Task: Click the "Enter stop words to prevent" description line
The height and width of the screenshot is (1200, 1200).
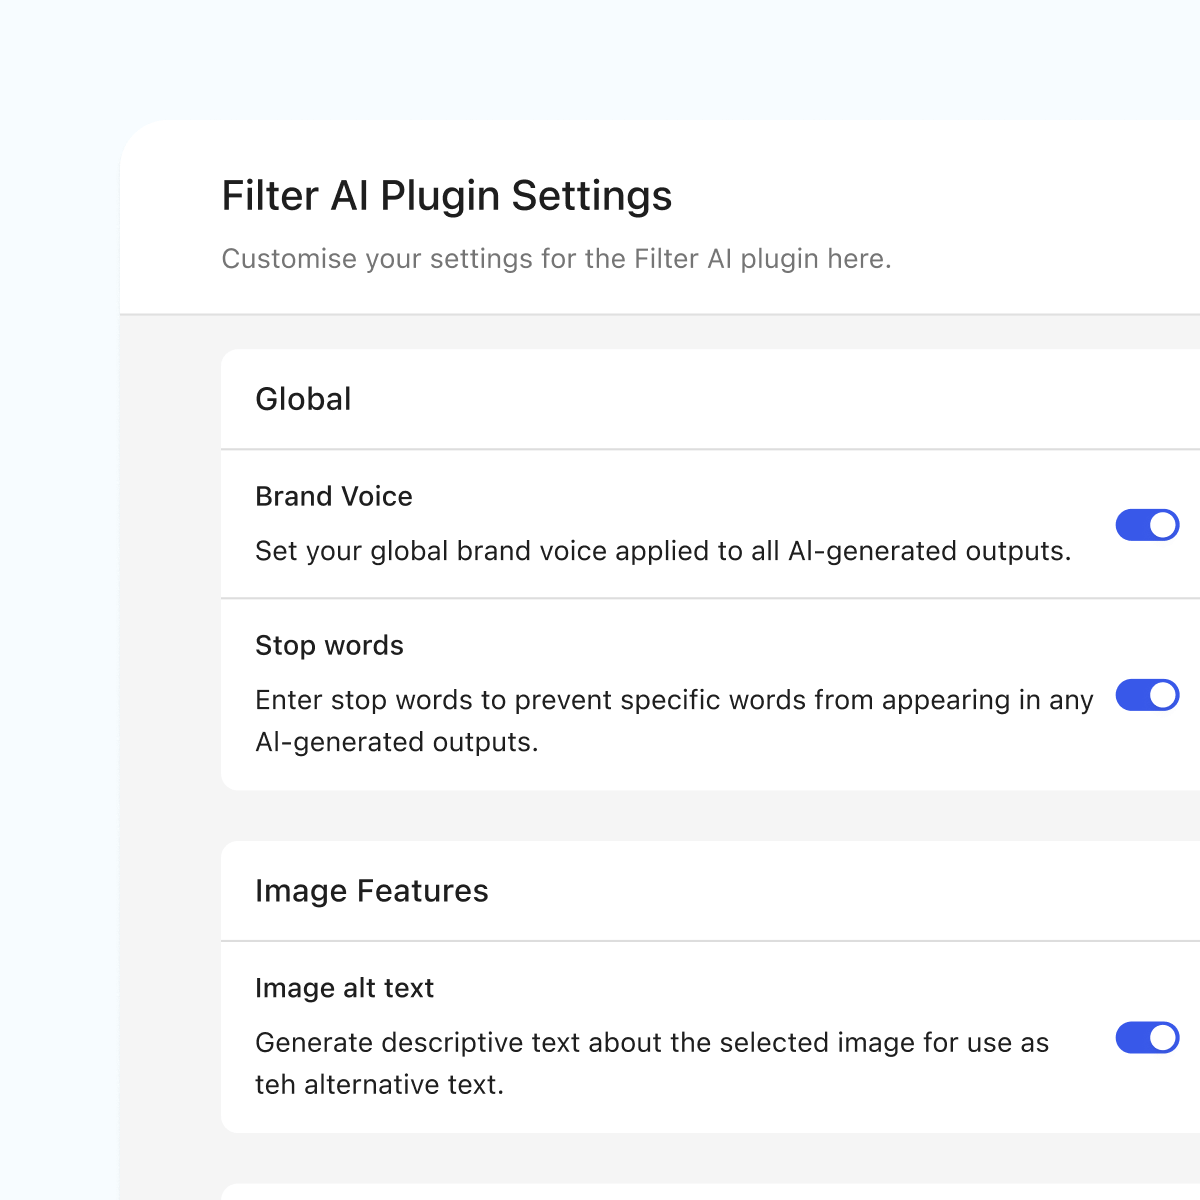Action: [673, 700]
